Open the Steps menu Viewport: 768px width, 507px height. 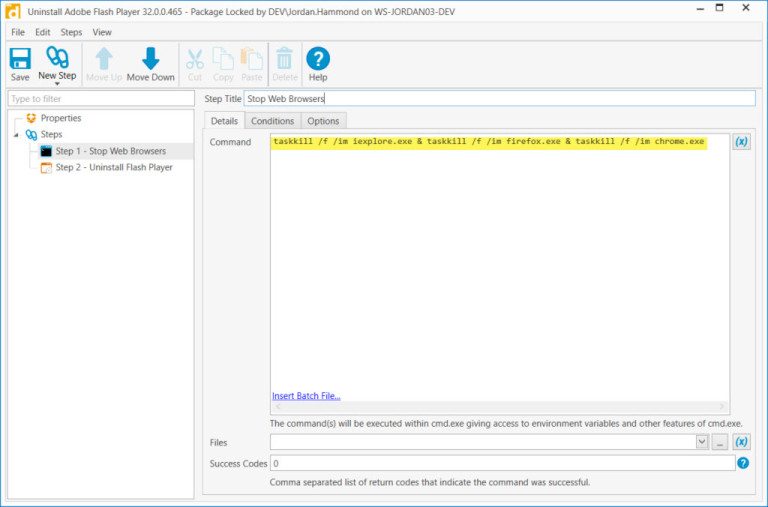coord(71,32)
